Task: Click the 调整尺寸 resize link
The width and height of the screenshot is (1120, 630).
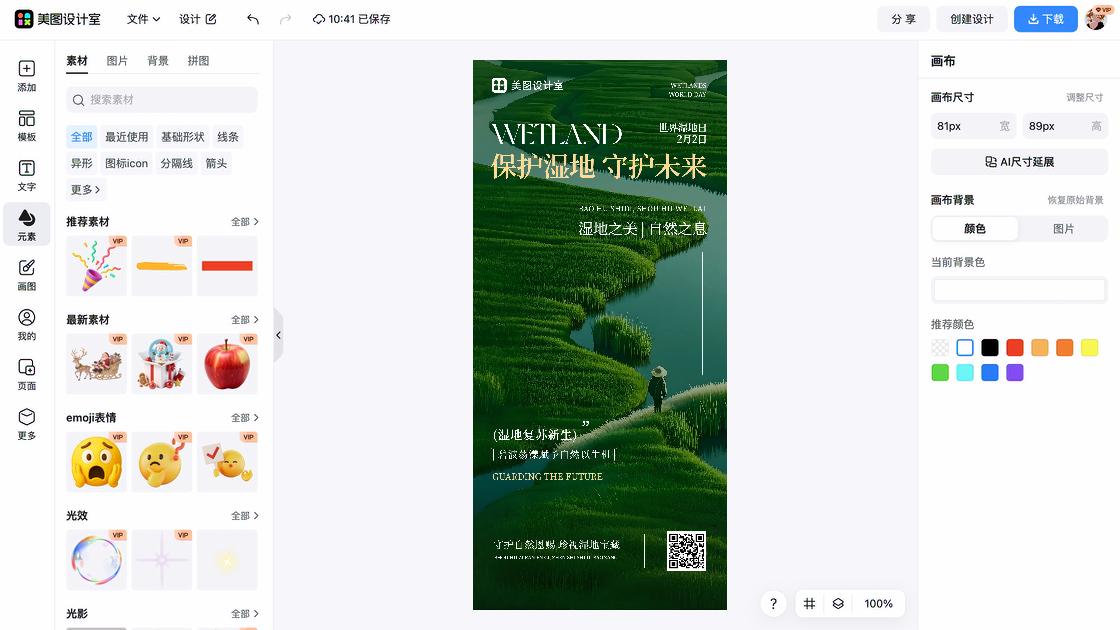Action: [1086, 97]
